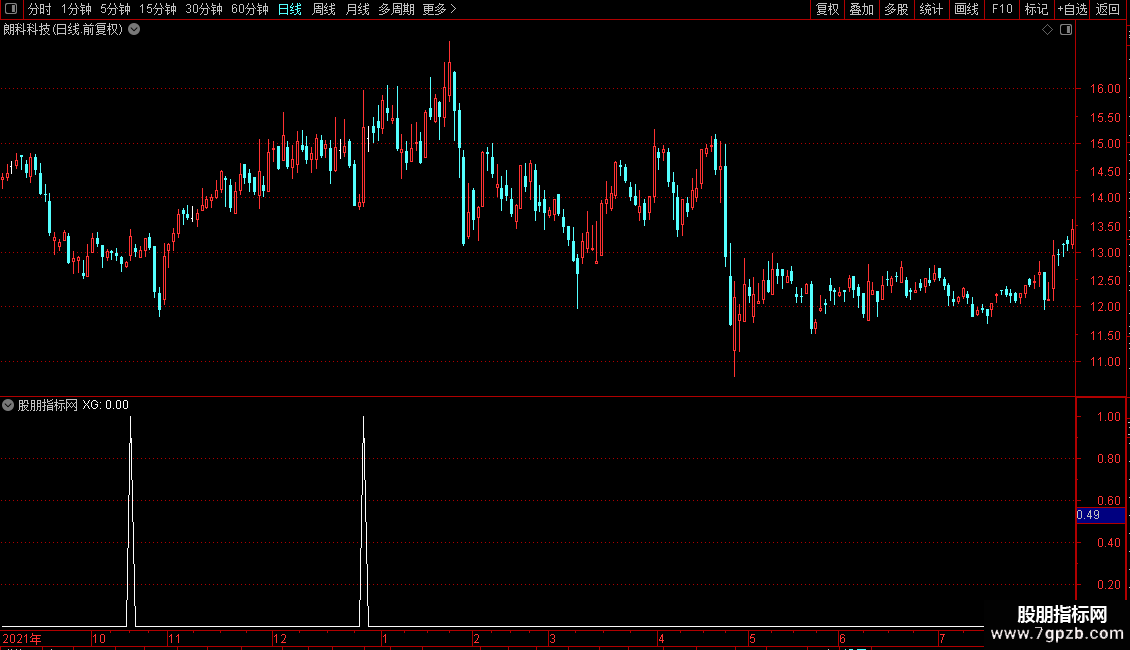This screenshot has width=1130, height=650.
Task: Click the 标记 mark button
Action: coord(1036,9)
